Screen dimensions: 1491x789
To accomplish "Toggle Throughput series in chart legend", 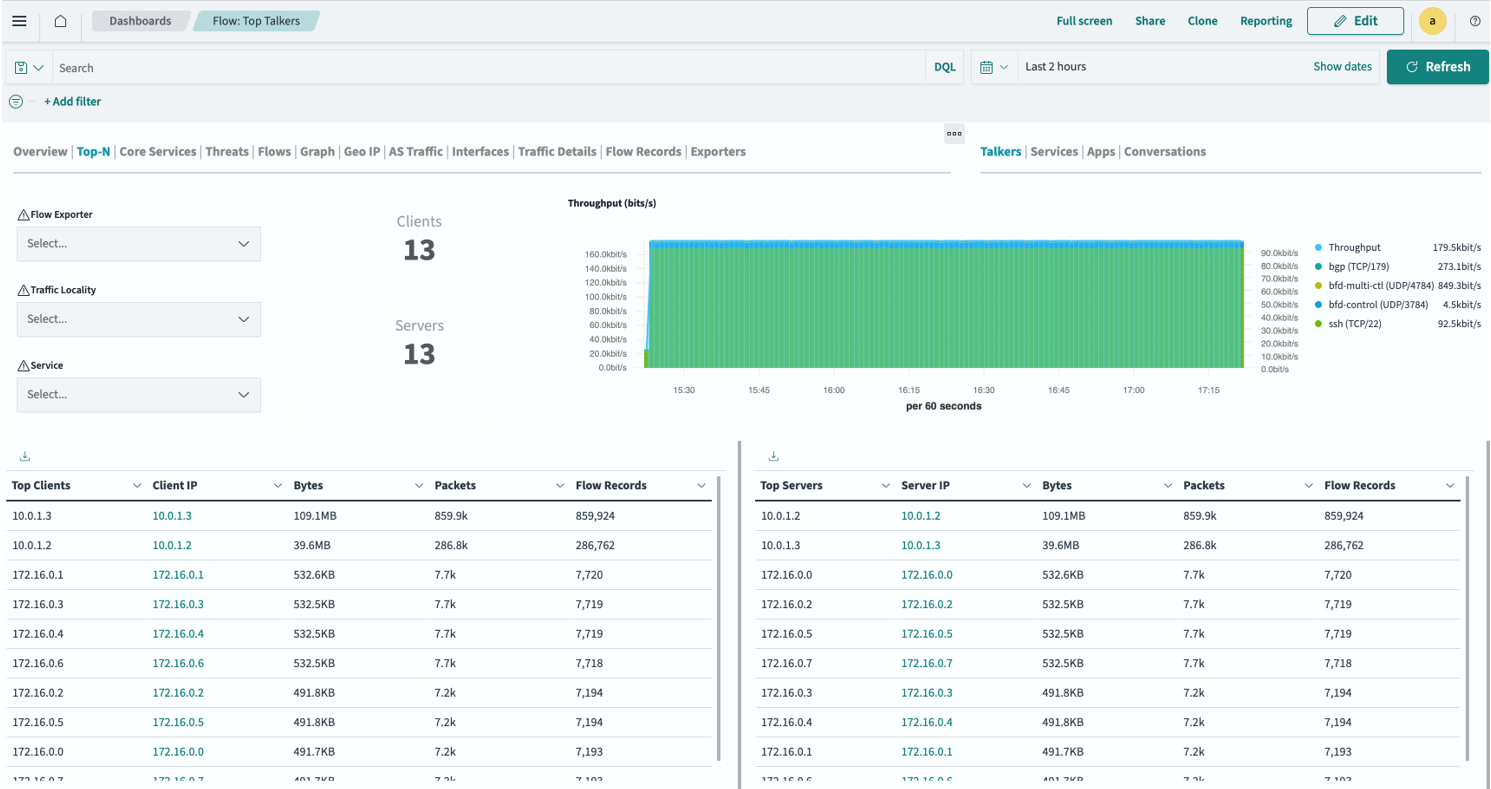I will pyautogui.click(x=1354, y=247).
